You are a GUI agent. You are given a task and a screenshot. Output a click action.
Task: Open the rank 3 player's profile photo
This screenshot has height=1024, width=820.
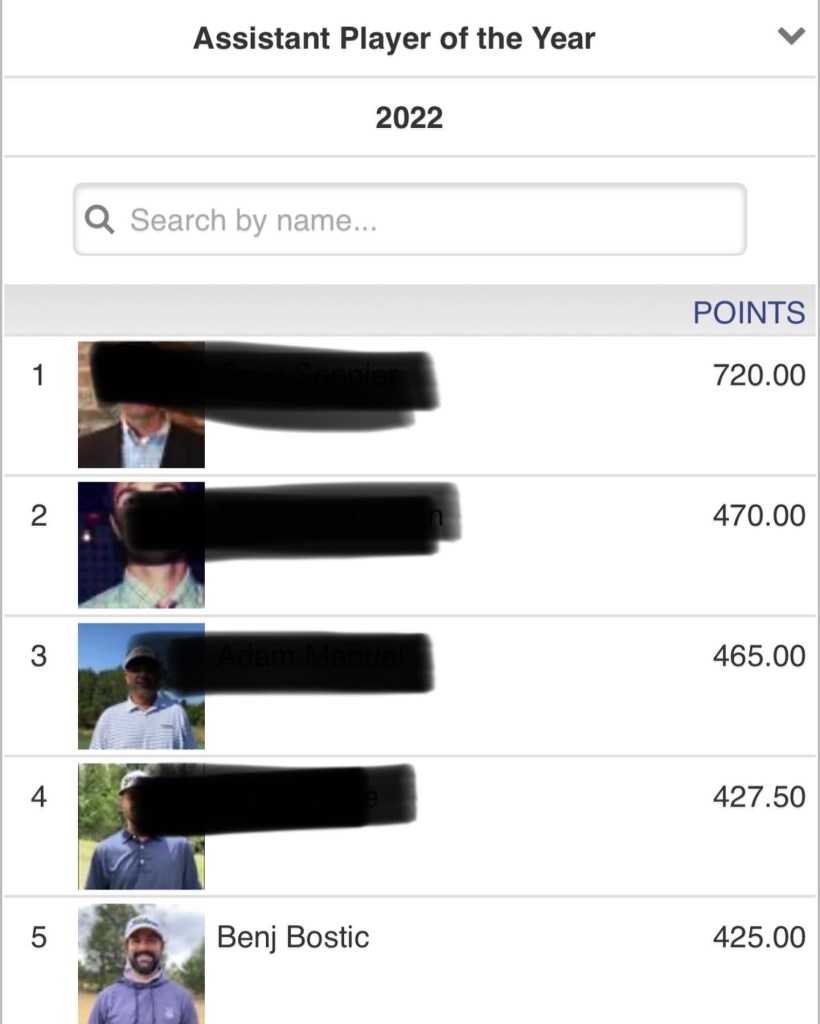[x=141, y=686]
